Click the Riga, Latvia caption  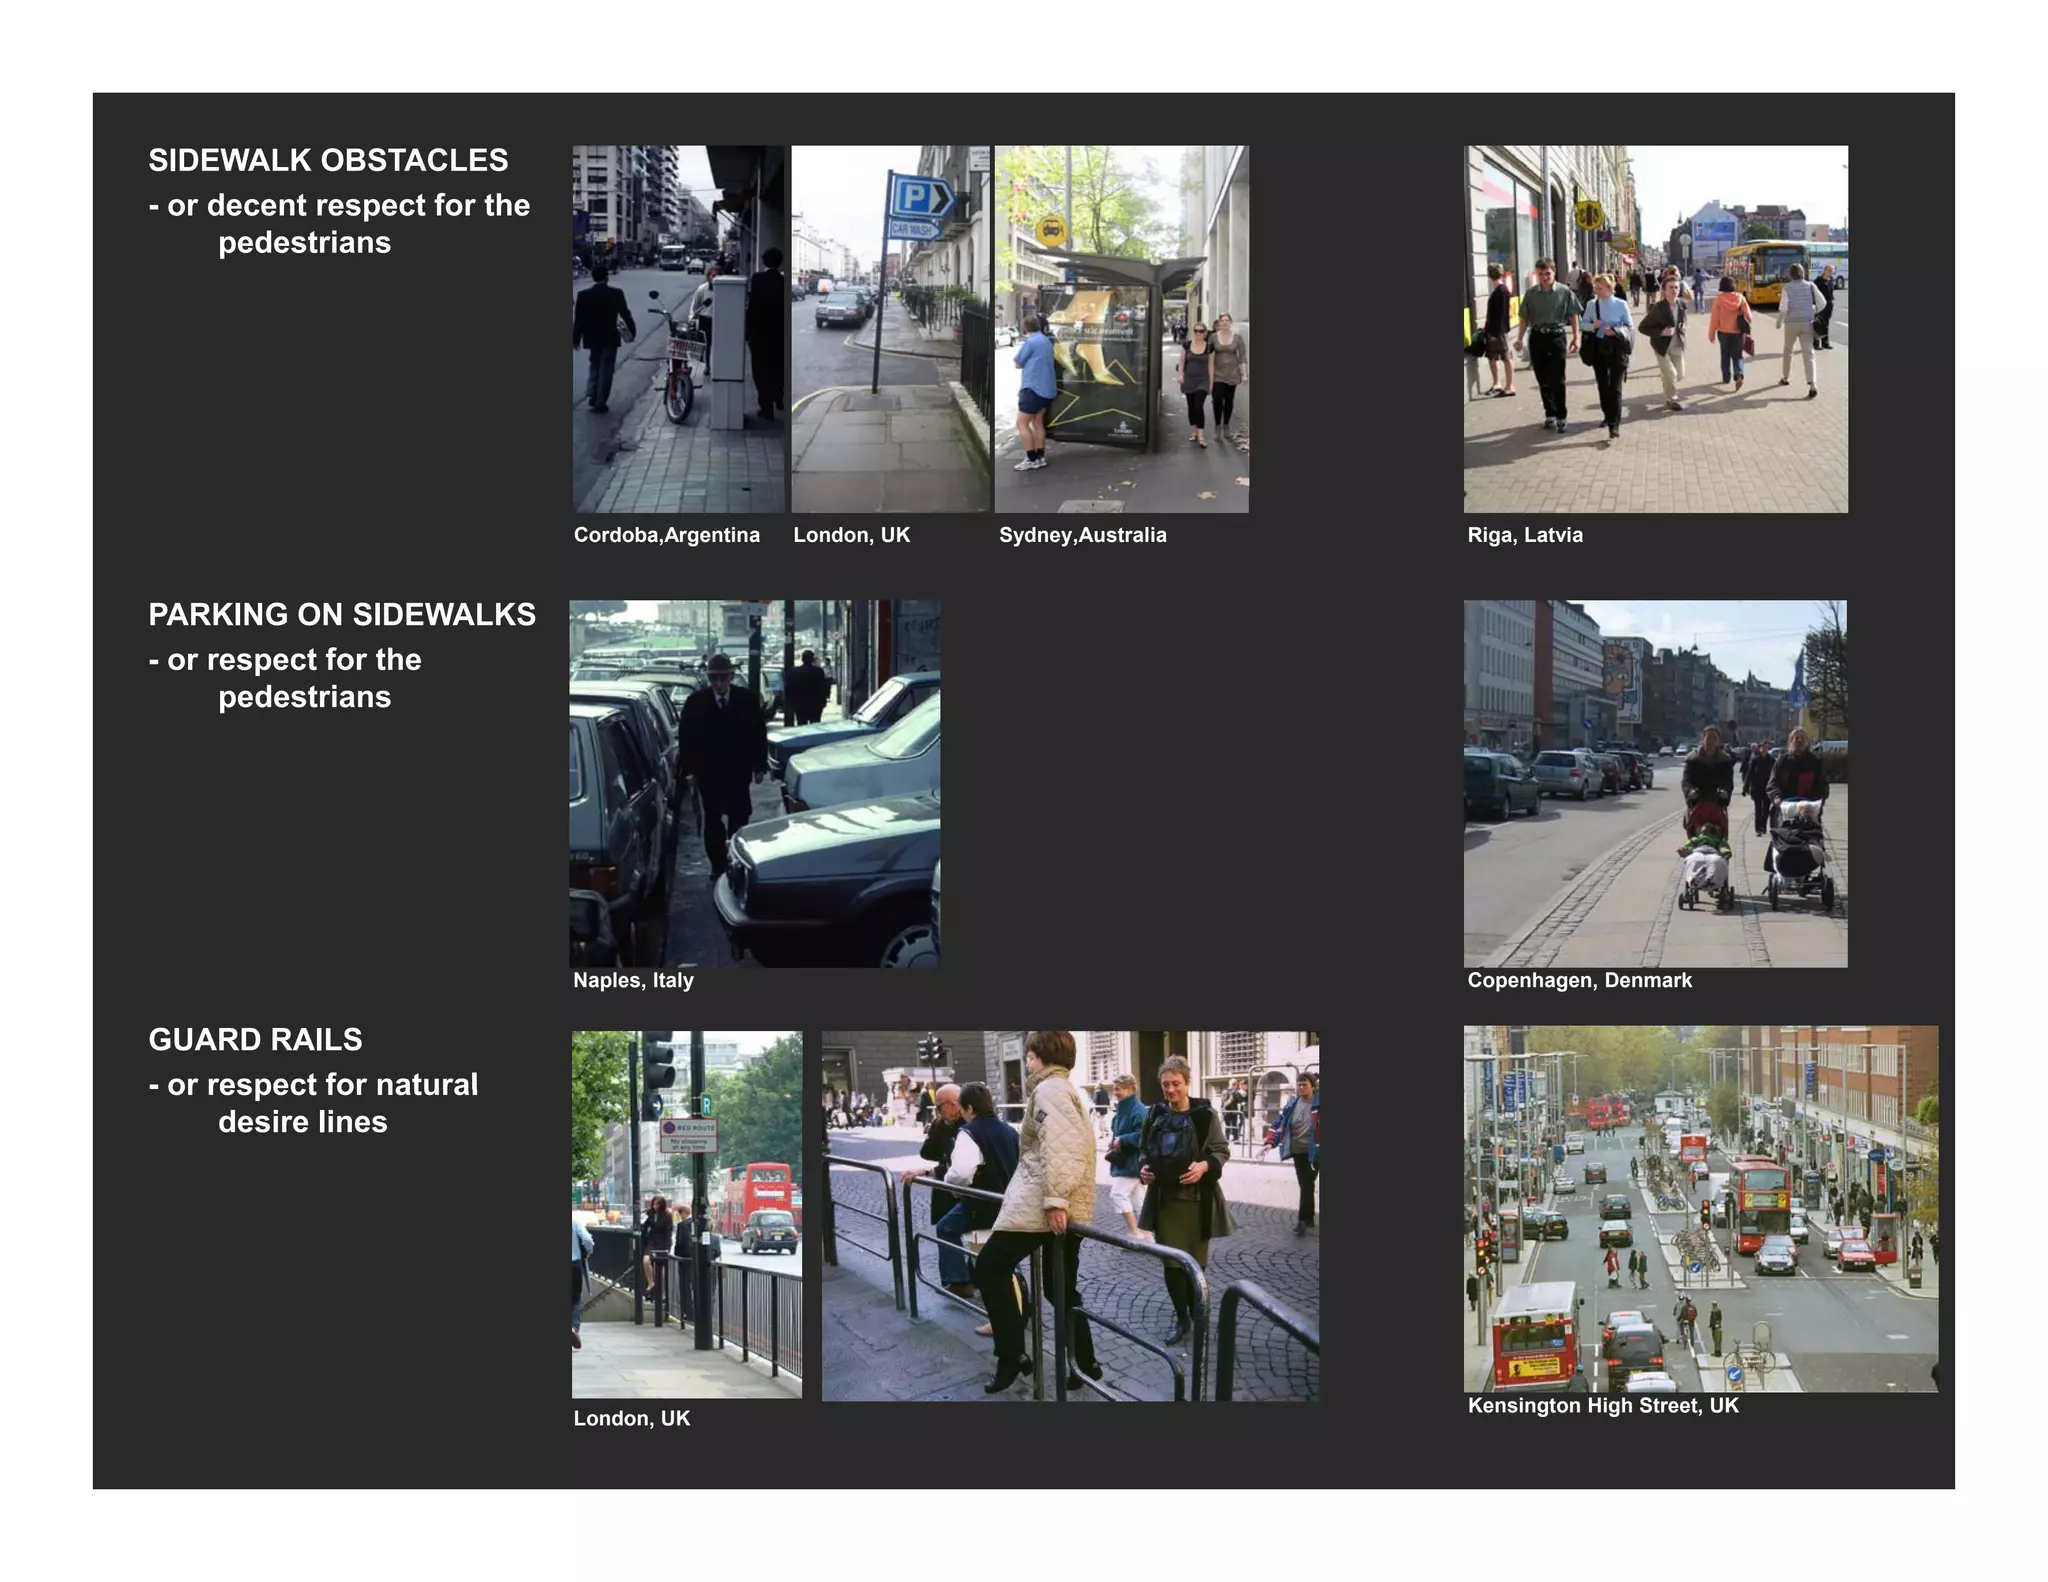point(1524,535)
